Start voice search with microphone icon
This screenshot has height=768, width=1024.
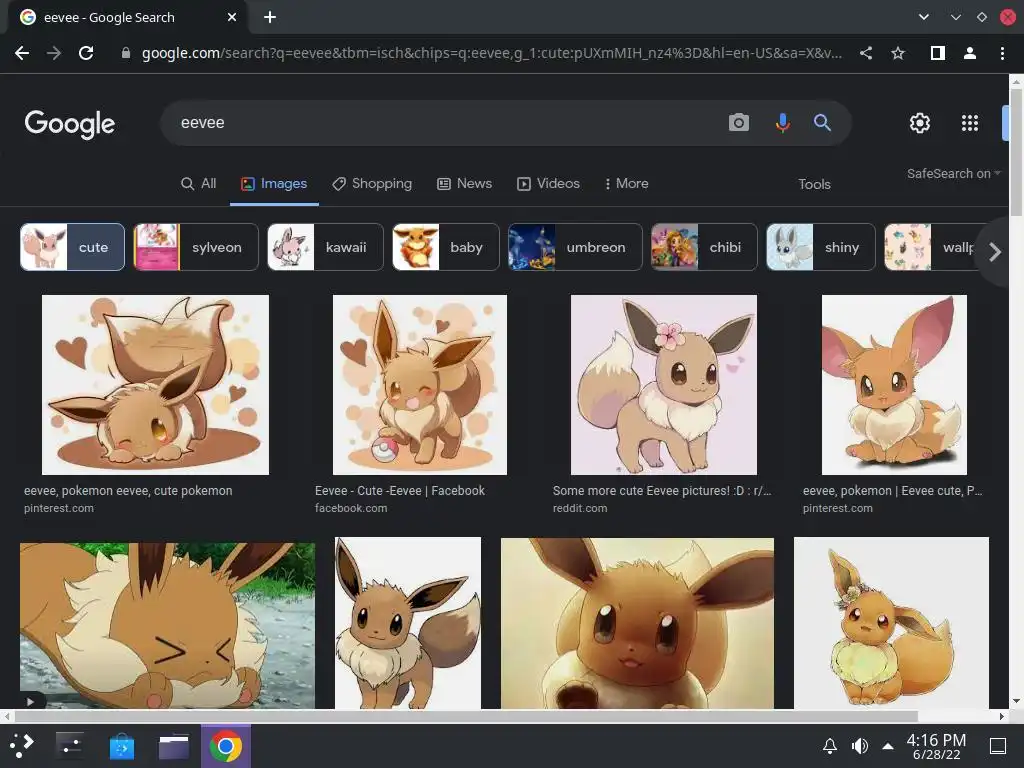[x=782, y=122]
